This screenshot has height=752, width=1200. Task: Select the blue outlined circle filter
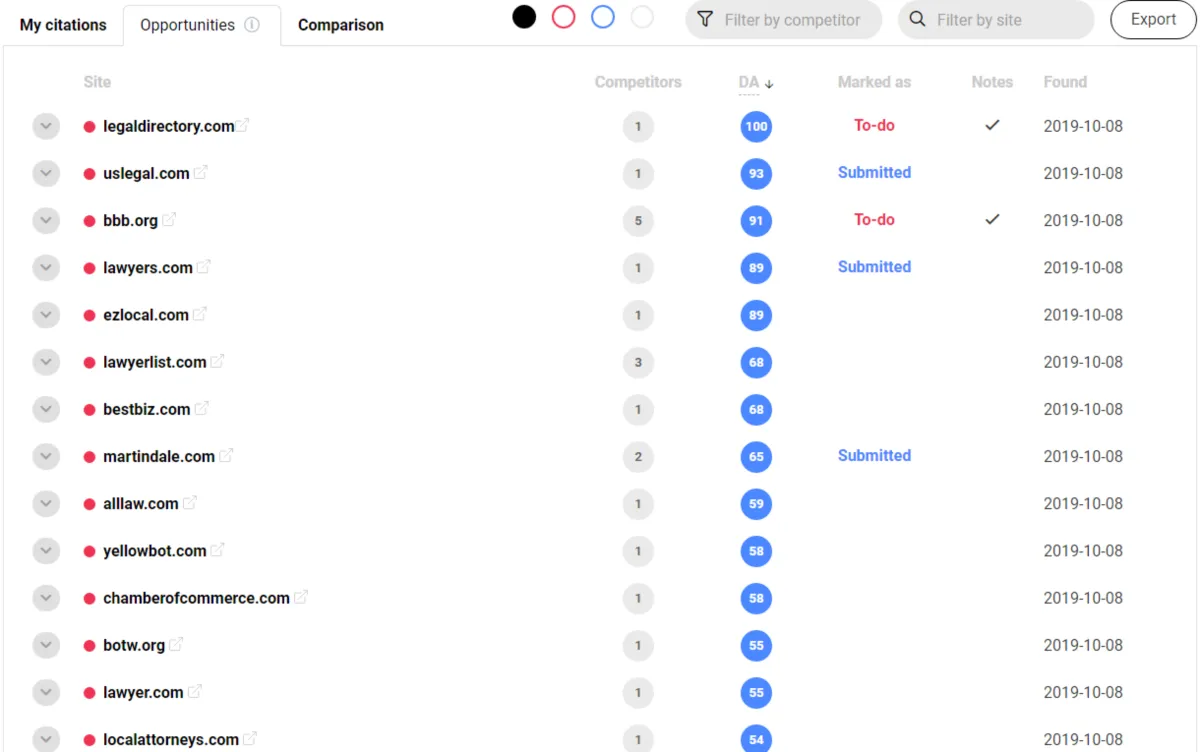pyautogui.click(x=602, y=17)
